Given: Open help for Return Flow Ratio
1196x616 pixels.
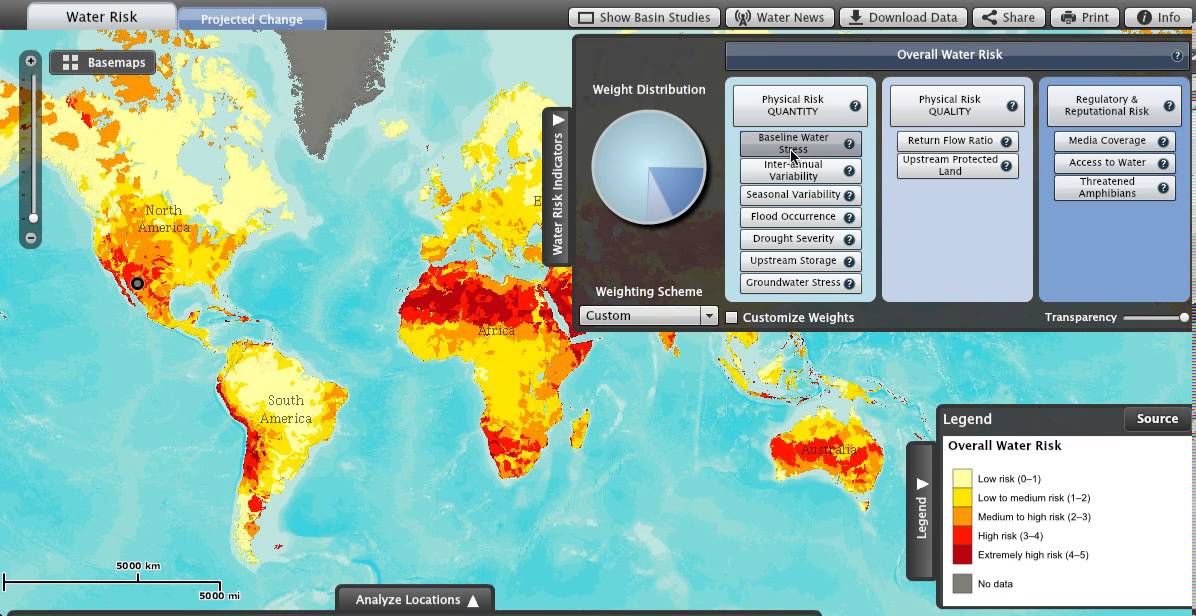Looking at the screenshot, I should (1006, 142).
